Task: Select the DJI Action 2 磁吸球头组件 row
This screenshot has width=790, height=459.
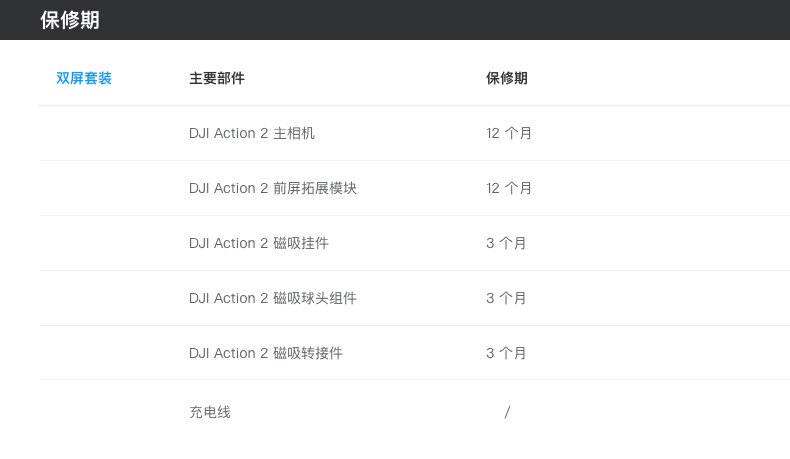Action: [415, 298]
